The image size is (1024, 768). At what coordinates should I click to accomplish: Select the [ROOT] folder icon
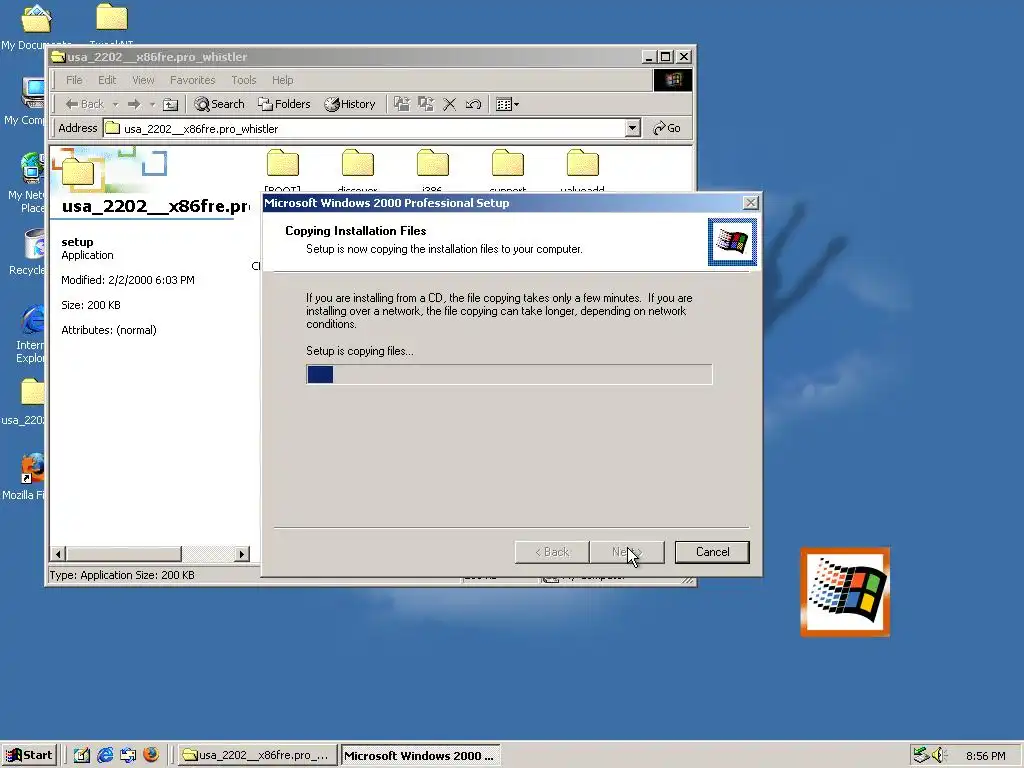pos(283,163)
